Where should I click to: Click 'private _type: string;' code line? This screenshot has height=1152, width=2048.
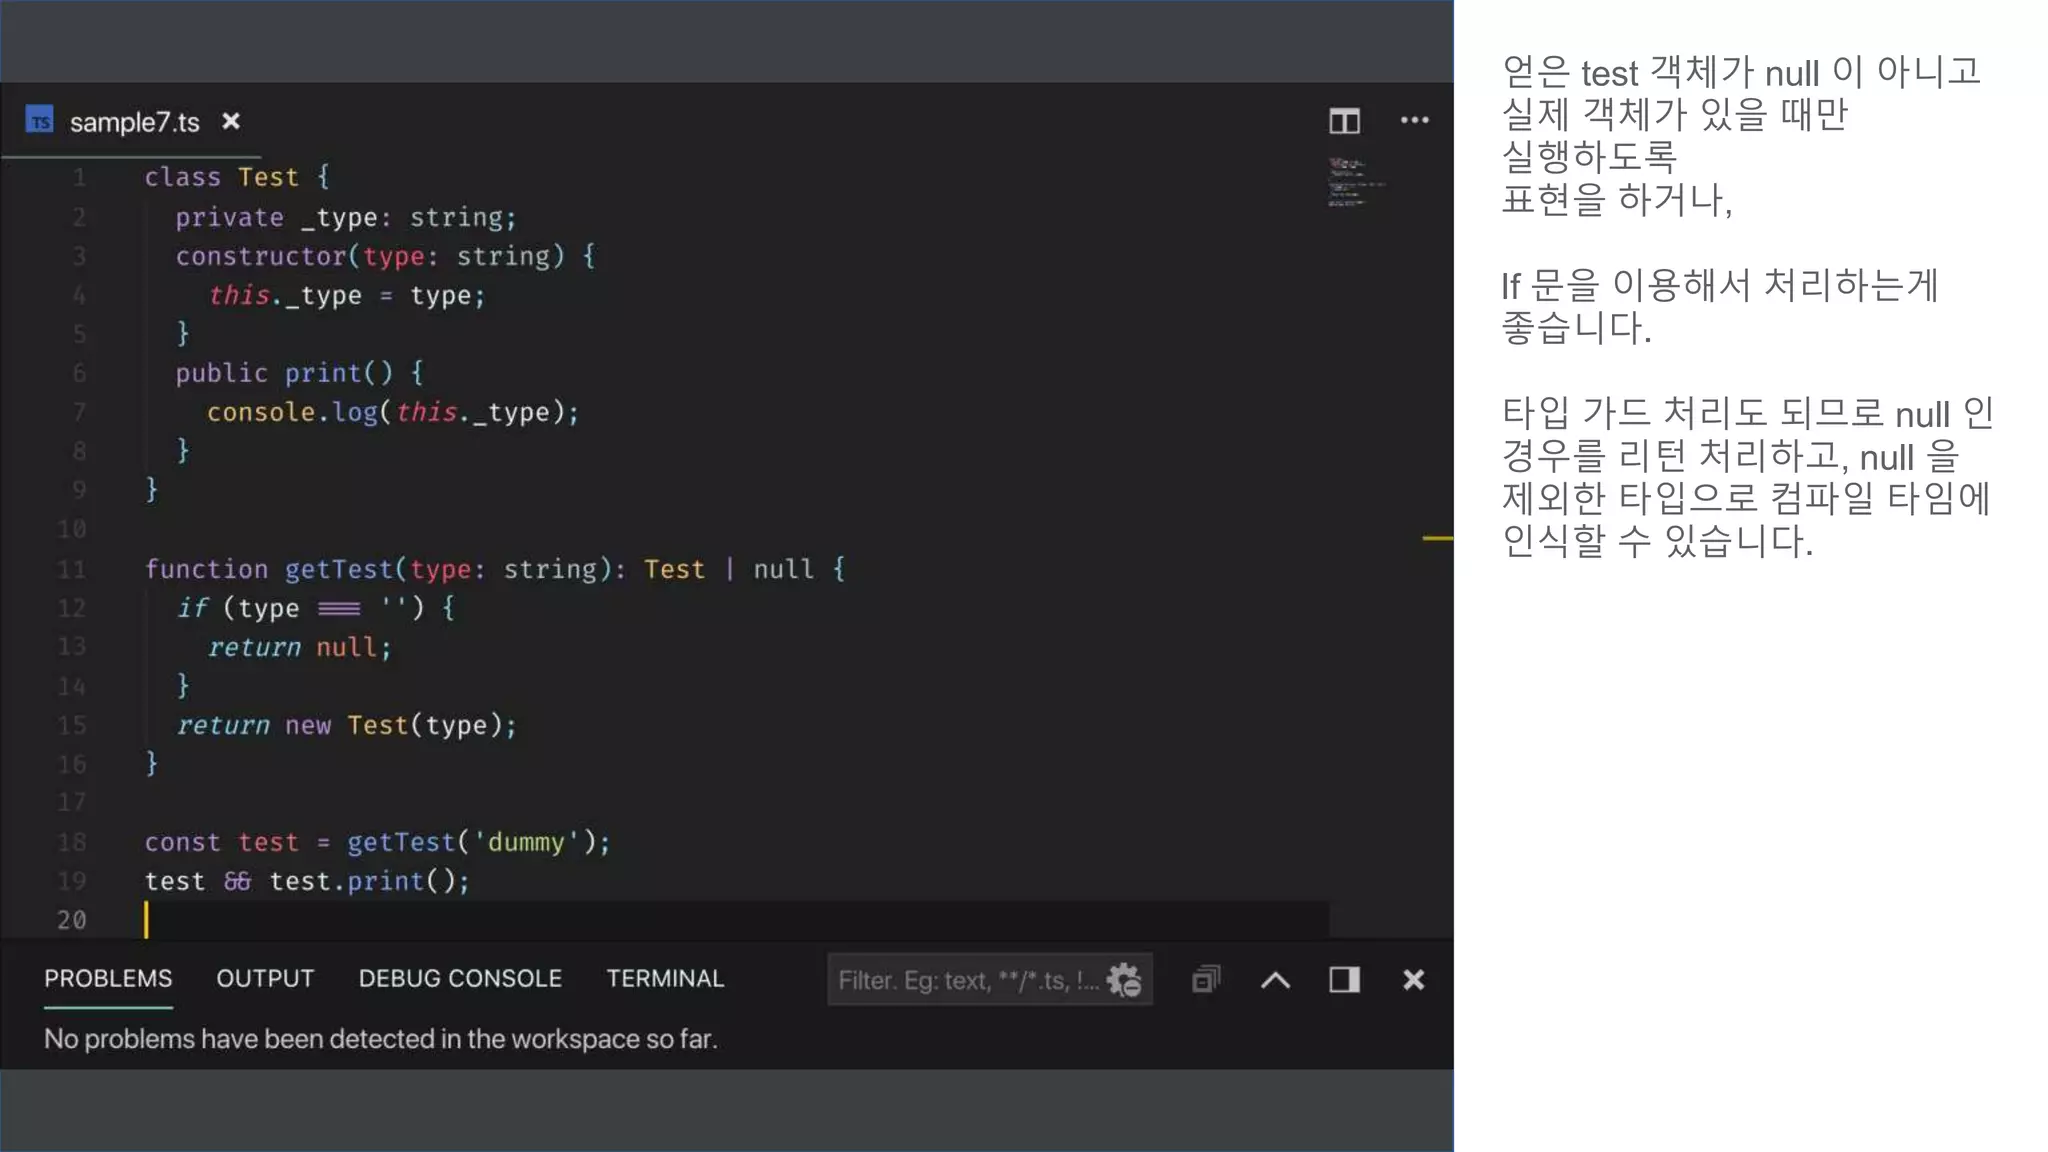pos(346,217)
